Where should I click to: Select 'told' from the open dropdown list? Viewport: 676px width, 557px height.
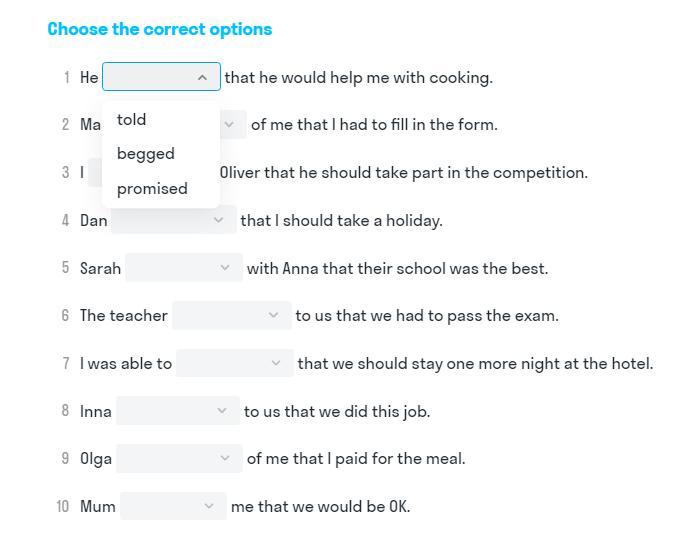tap(132, 120)
